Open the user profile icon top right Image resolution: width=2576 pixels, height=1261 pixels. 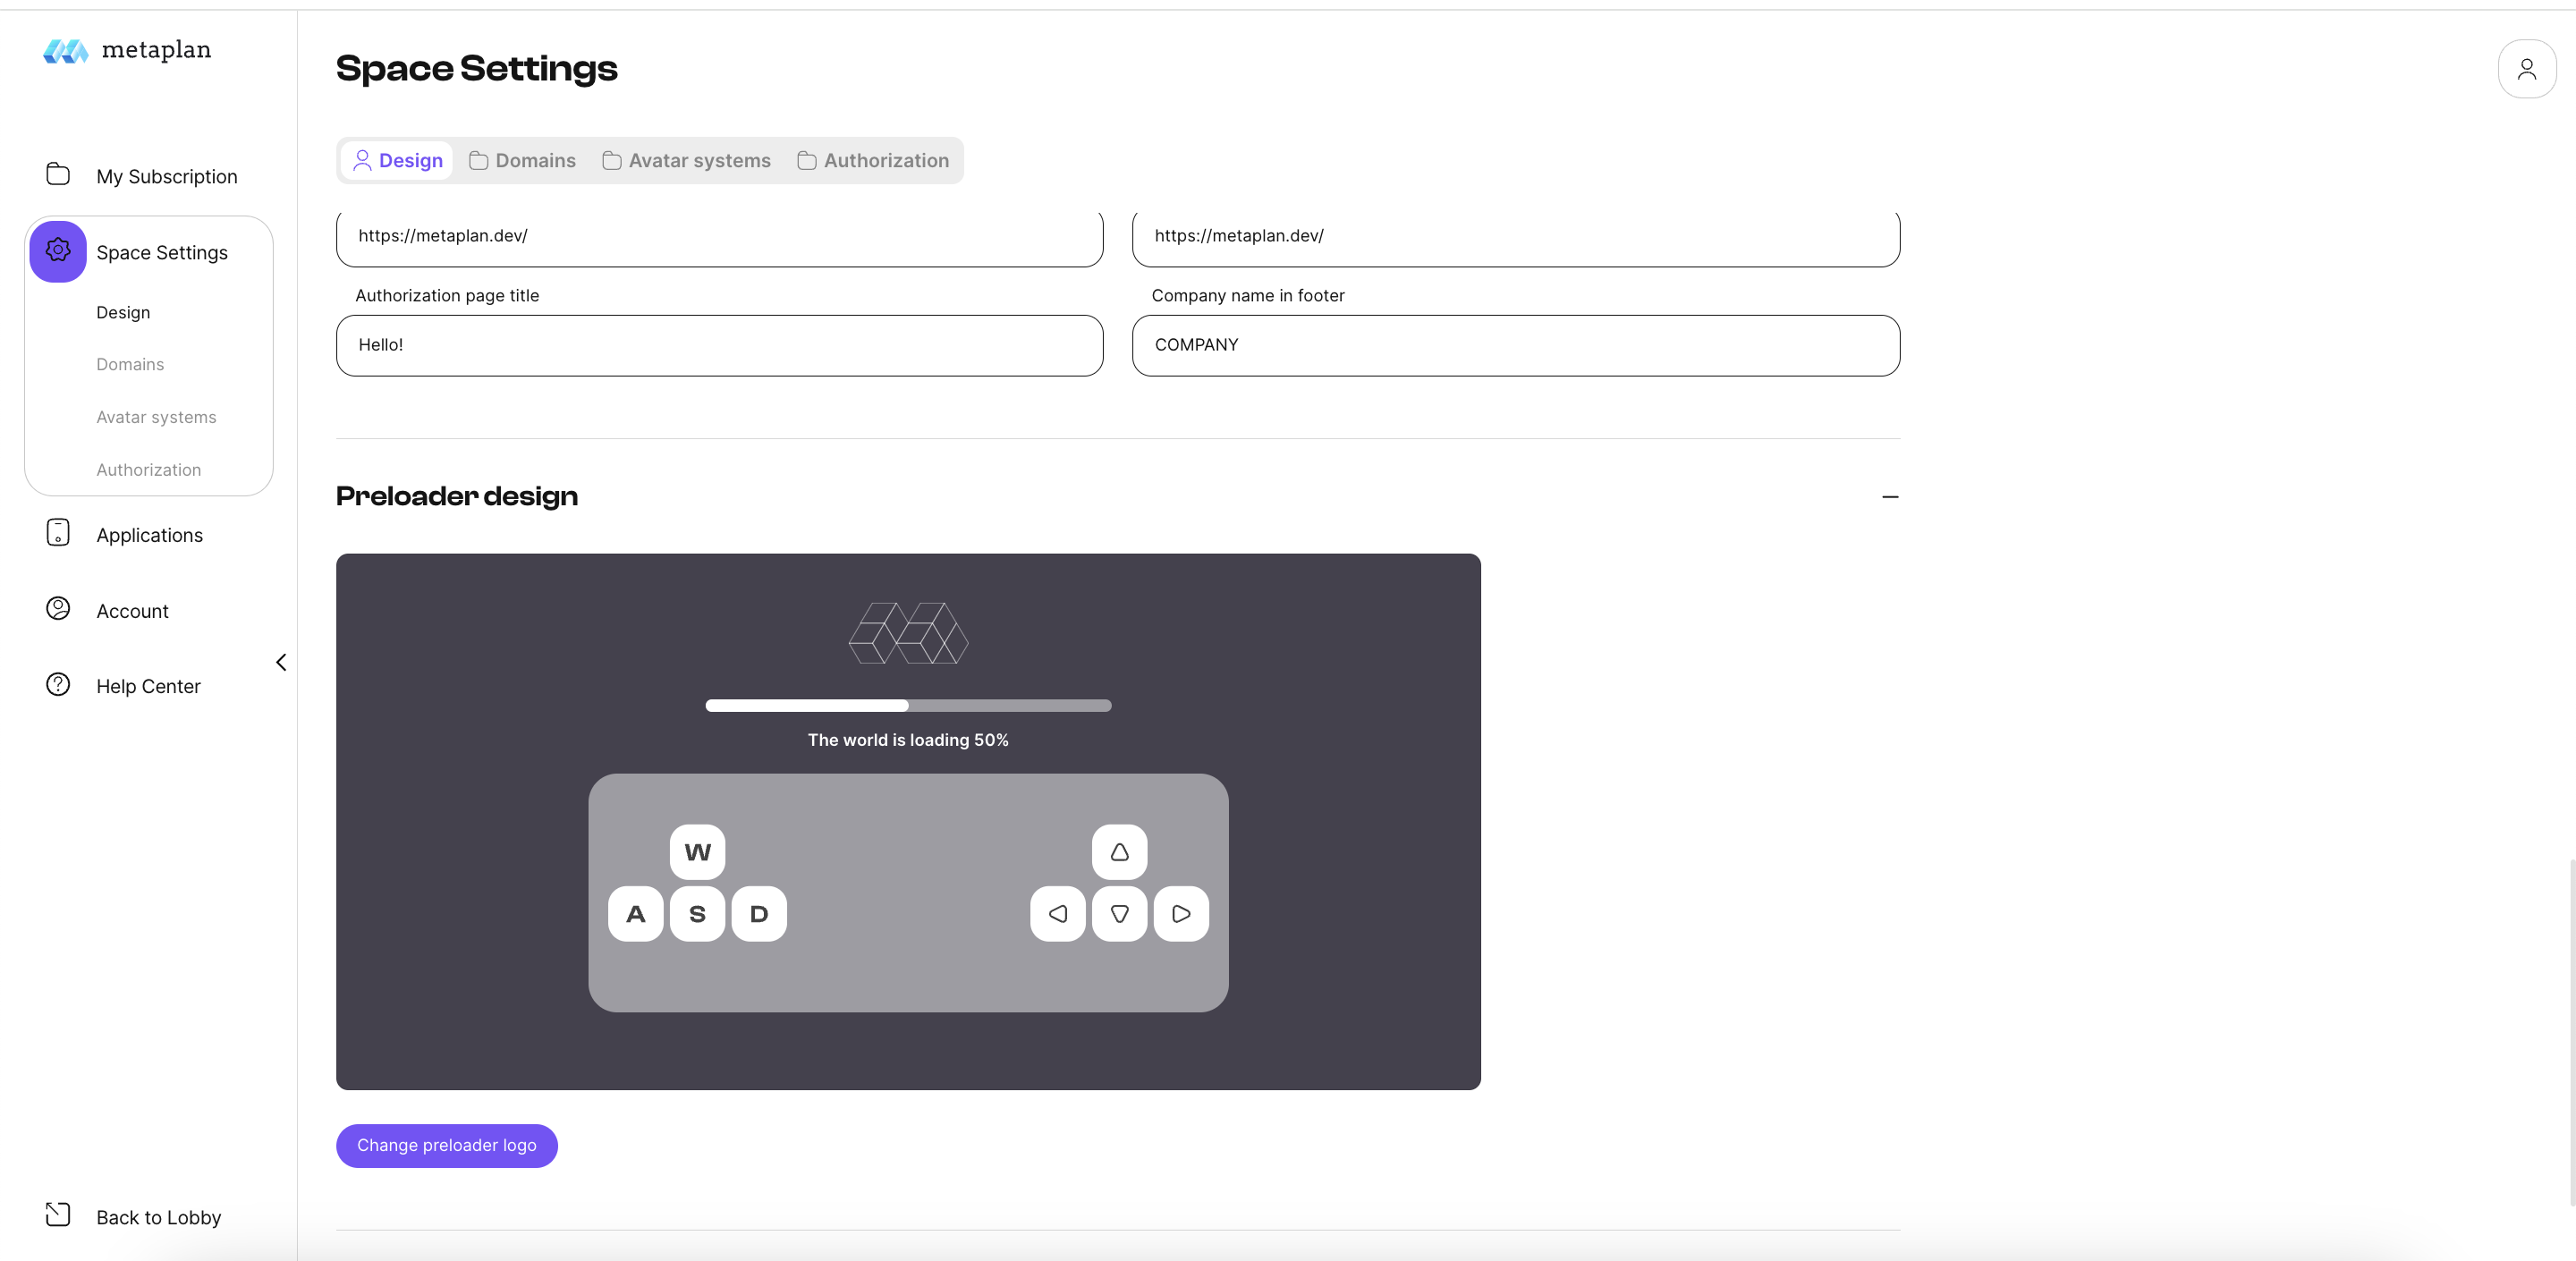2526,69
